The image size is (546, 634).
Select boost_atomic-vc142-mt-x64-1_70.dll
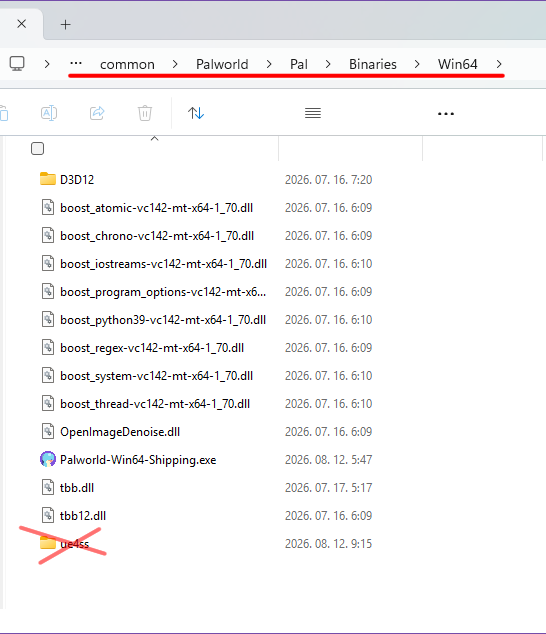(x=157, y=208)
